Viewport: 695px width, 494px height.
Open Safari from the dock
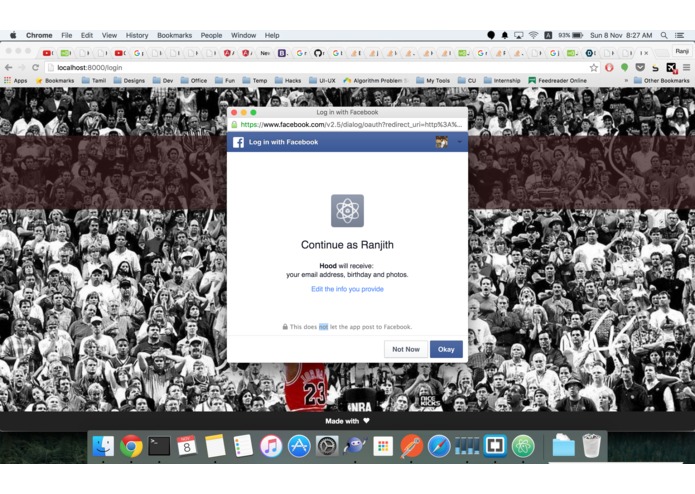coord(439,446)
